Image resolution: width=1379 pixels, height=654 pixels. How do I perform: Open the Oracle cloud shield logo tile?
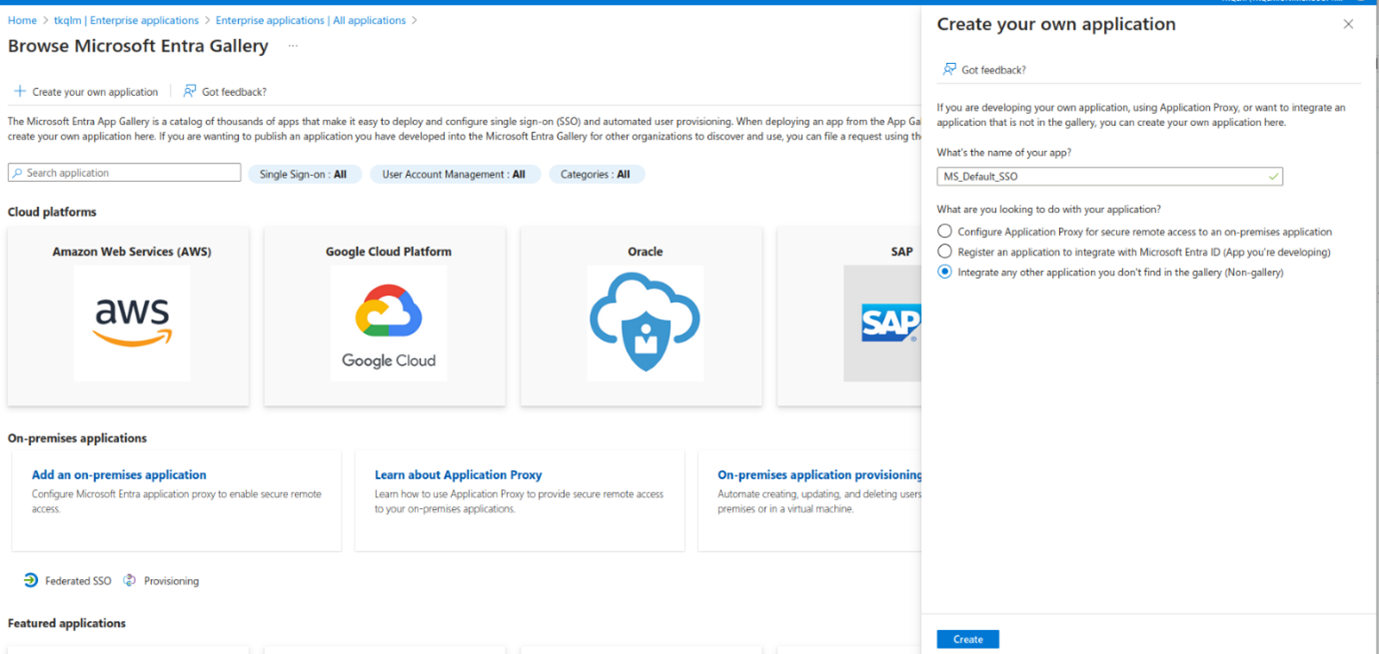pos(645,323)
